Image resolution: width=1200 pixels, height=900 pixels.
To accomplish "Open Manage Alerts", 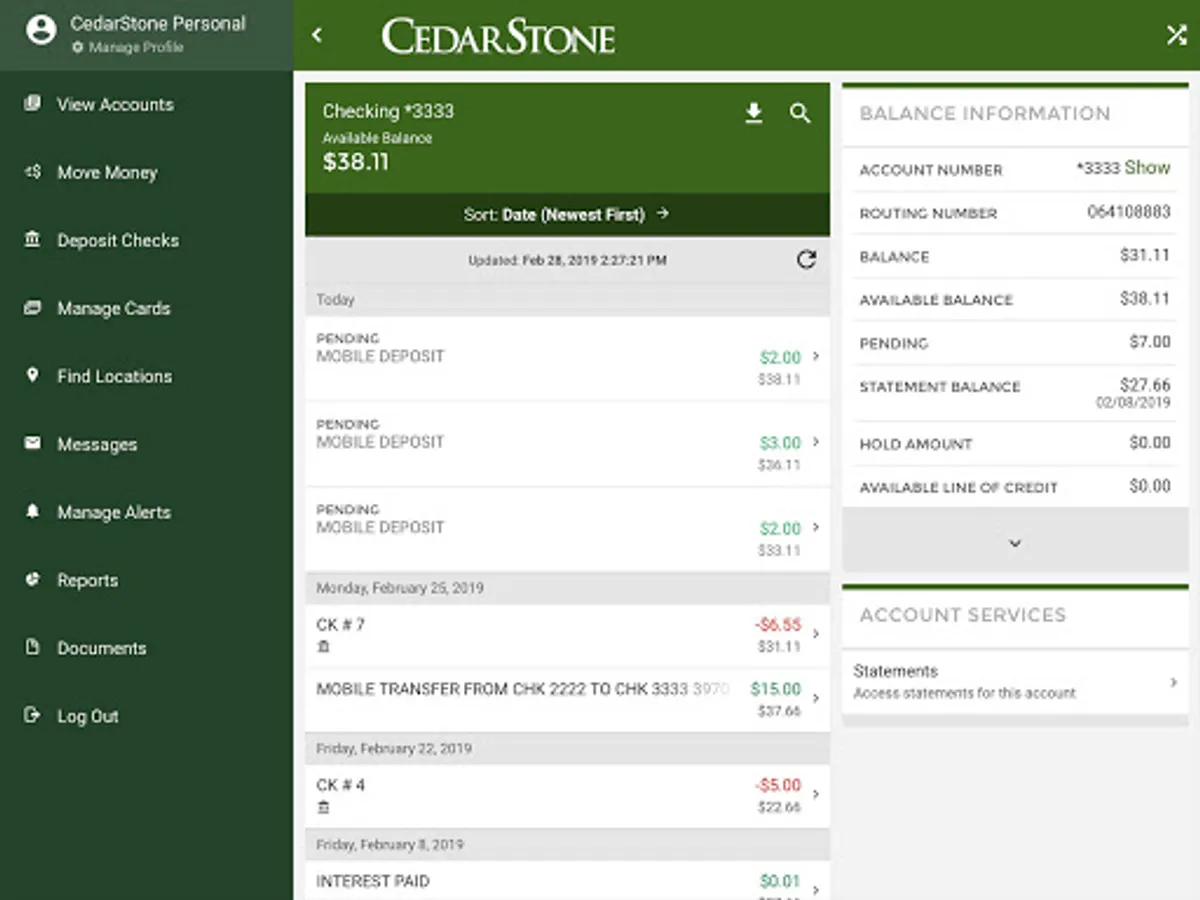I will coord(114,512).
